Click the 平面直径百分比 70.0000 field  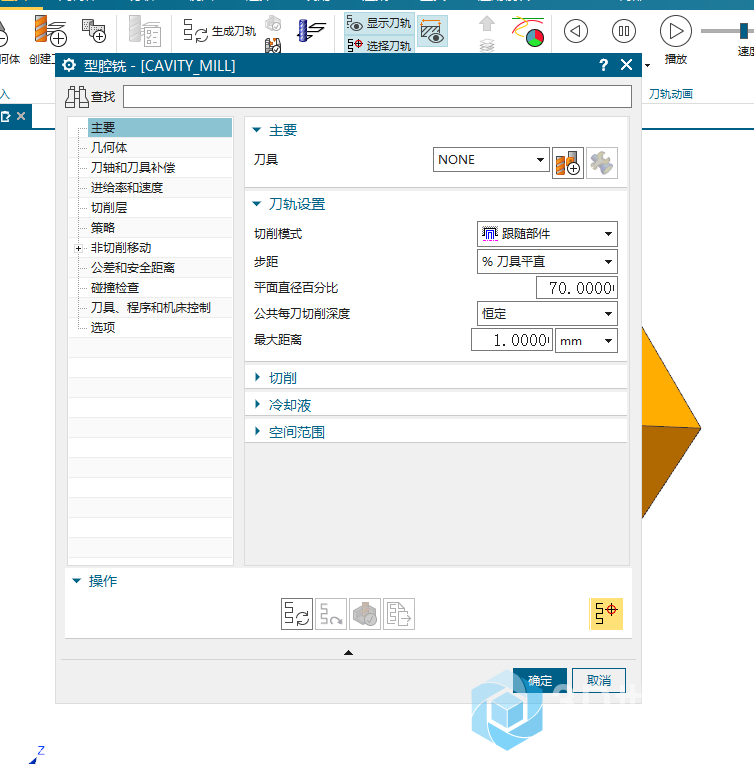pos(577,287)
